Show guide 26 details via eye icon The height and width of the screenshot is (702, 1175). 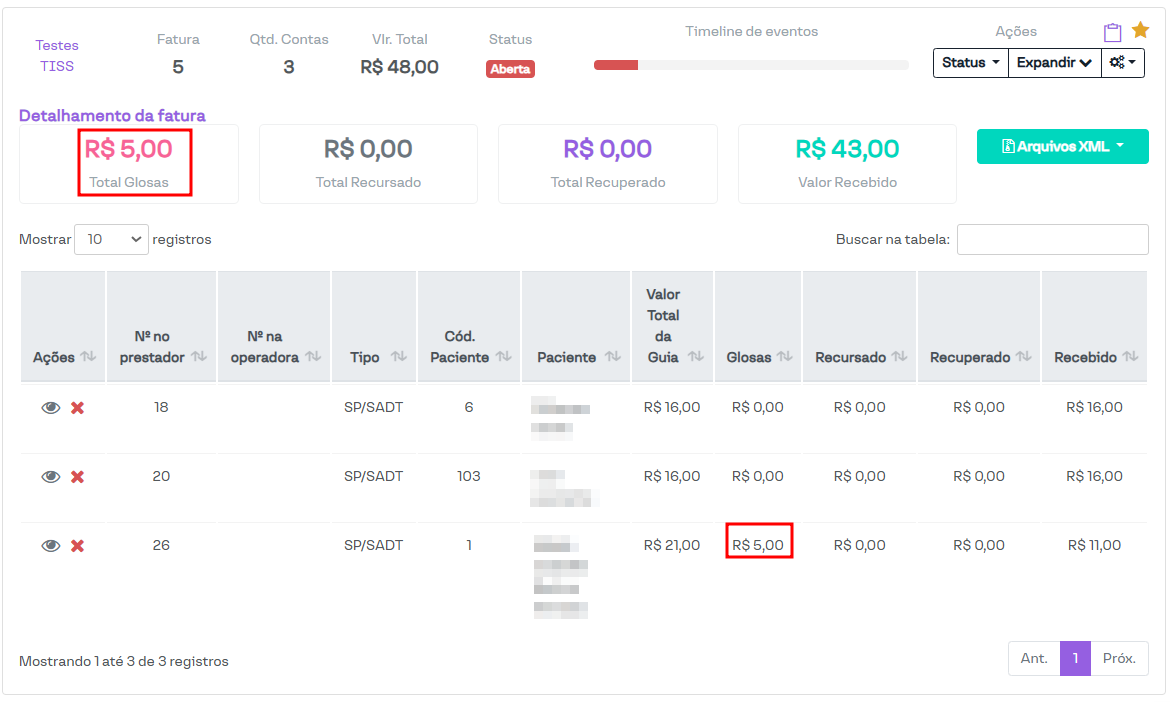pos(51,546)
